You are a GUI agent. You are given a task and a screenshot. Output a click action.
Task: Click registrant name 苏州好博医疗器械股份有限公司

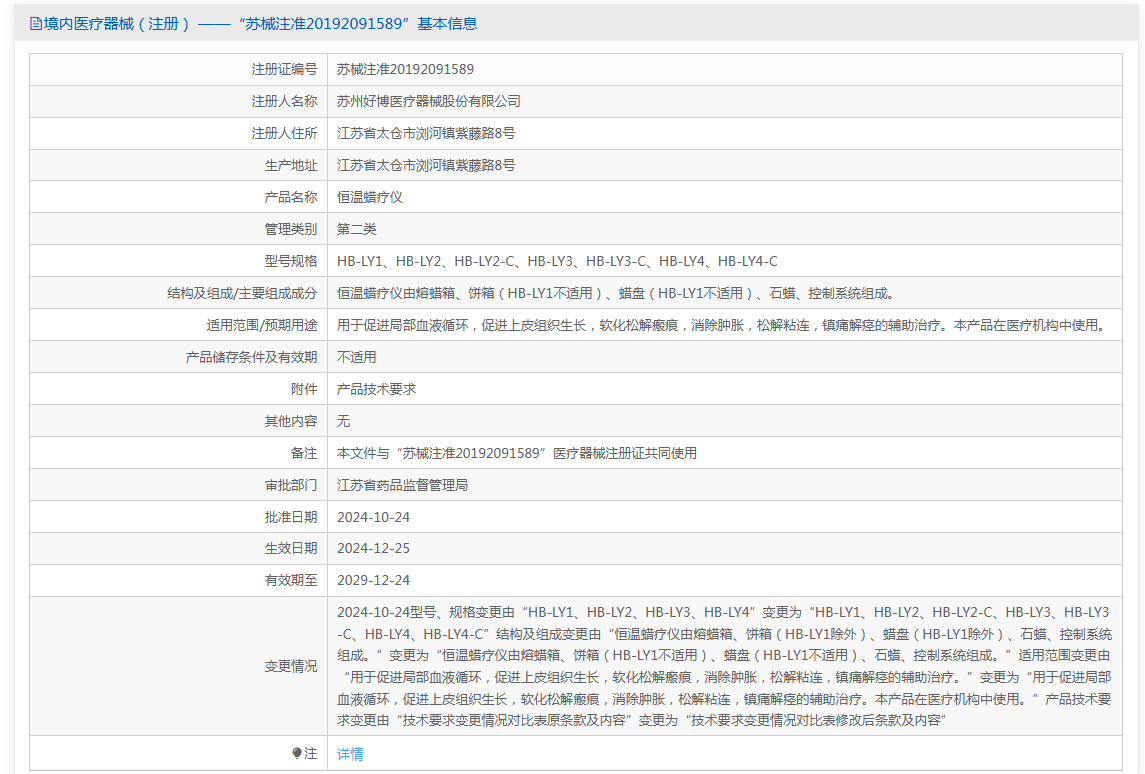point(428,101)
